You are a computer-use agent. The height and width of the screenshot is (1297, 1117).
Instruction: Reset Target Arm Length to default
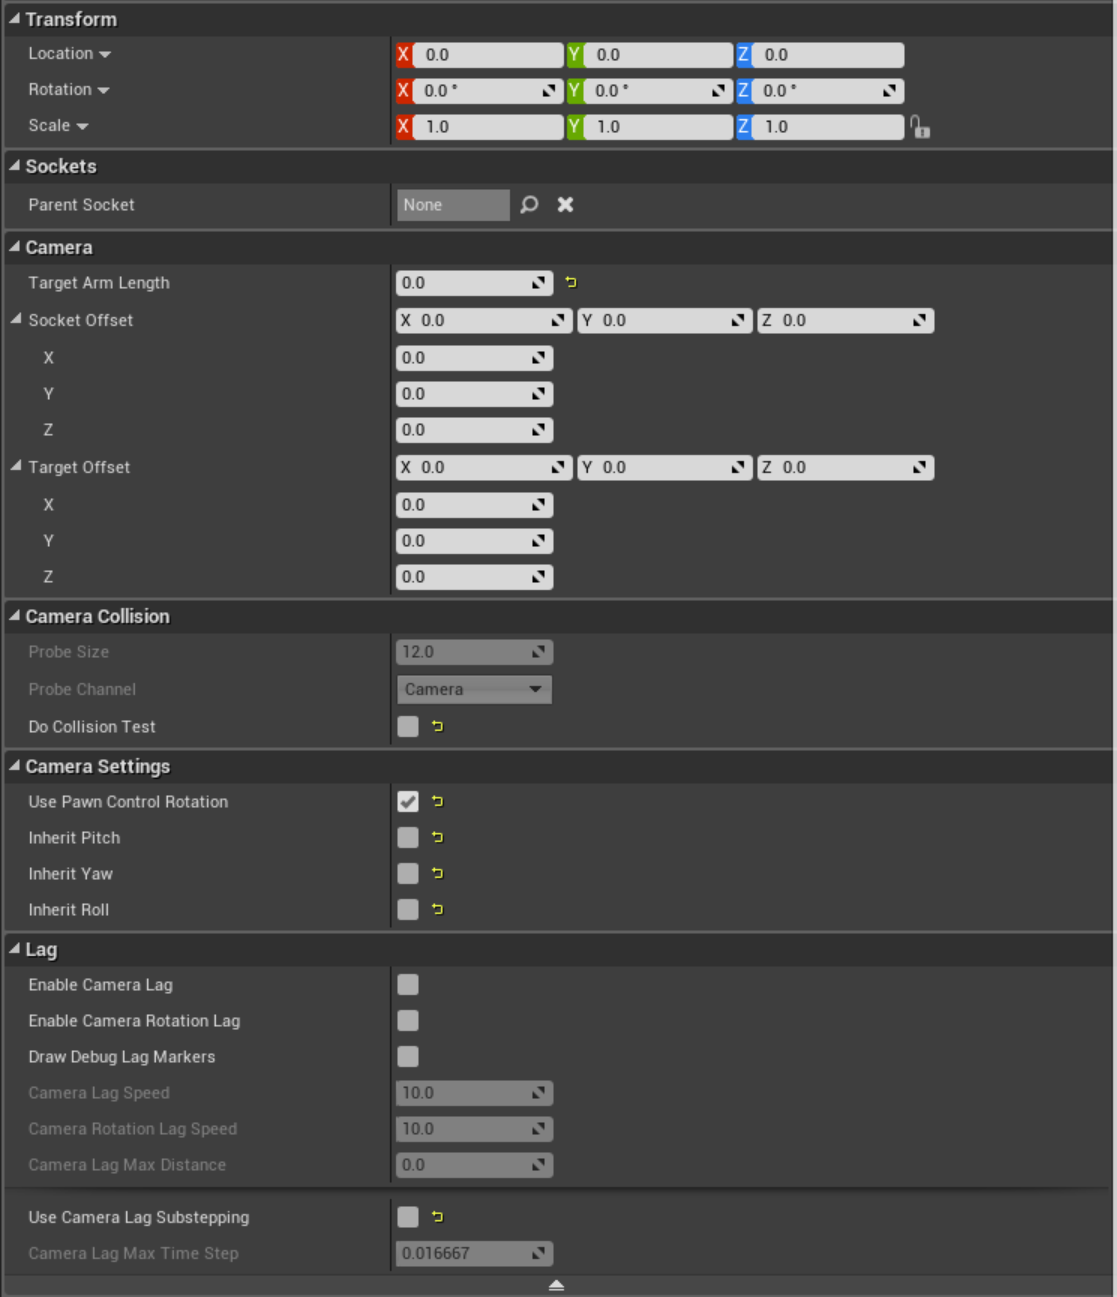571,283
